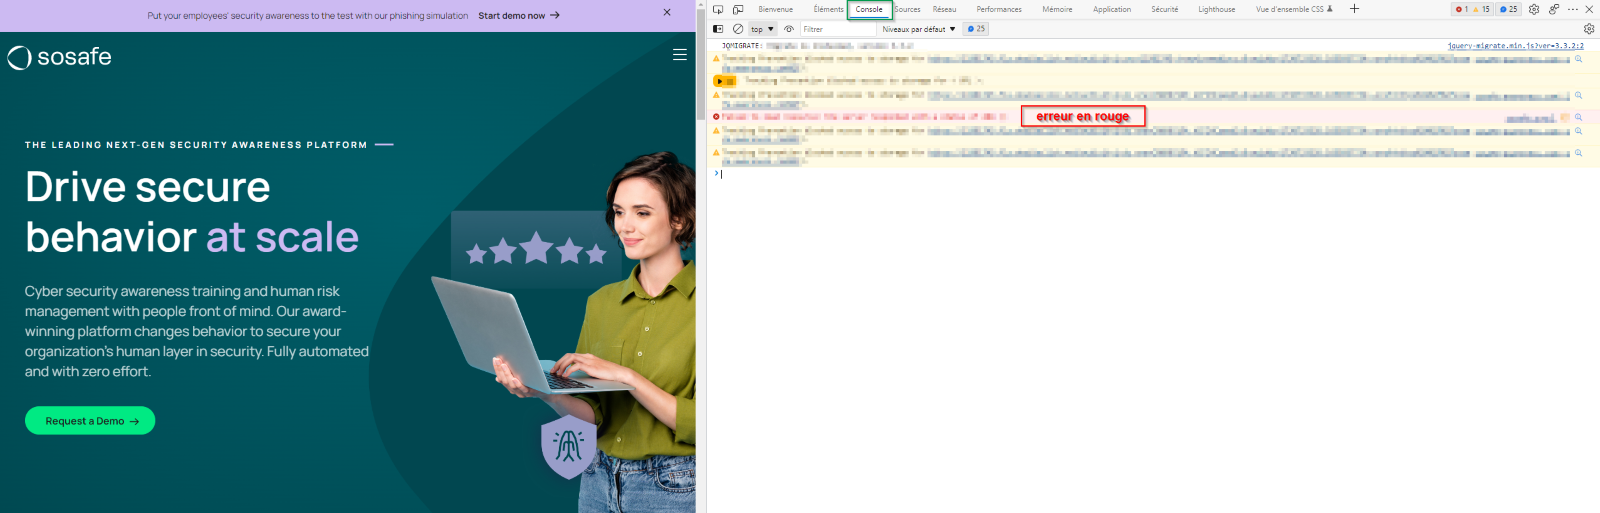Click the live expression eye icon
1600x513 pixels.
coord(789,29)
